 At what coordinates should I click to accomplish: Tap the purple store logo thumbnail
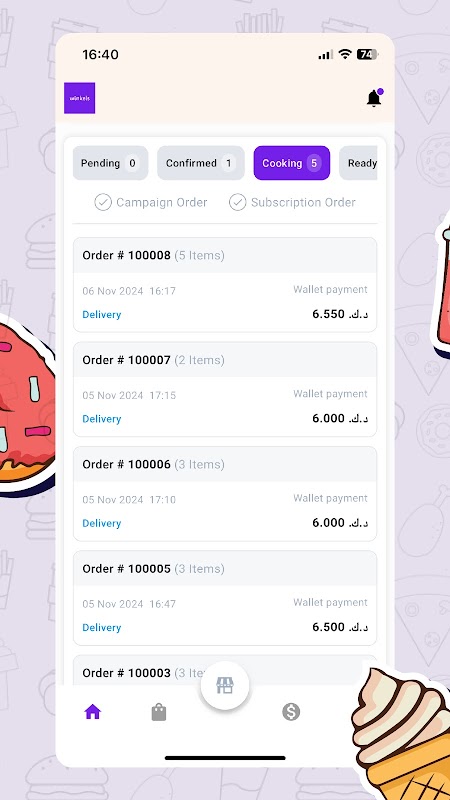pos(80,98)
